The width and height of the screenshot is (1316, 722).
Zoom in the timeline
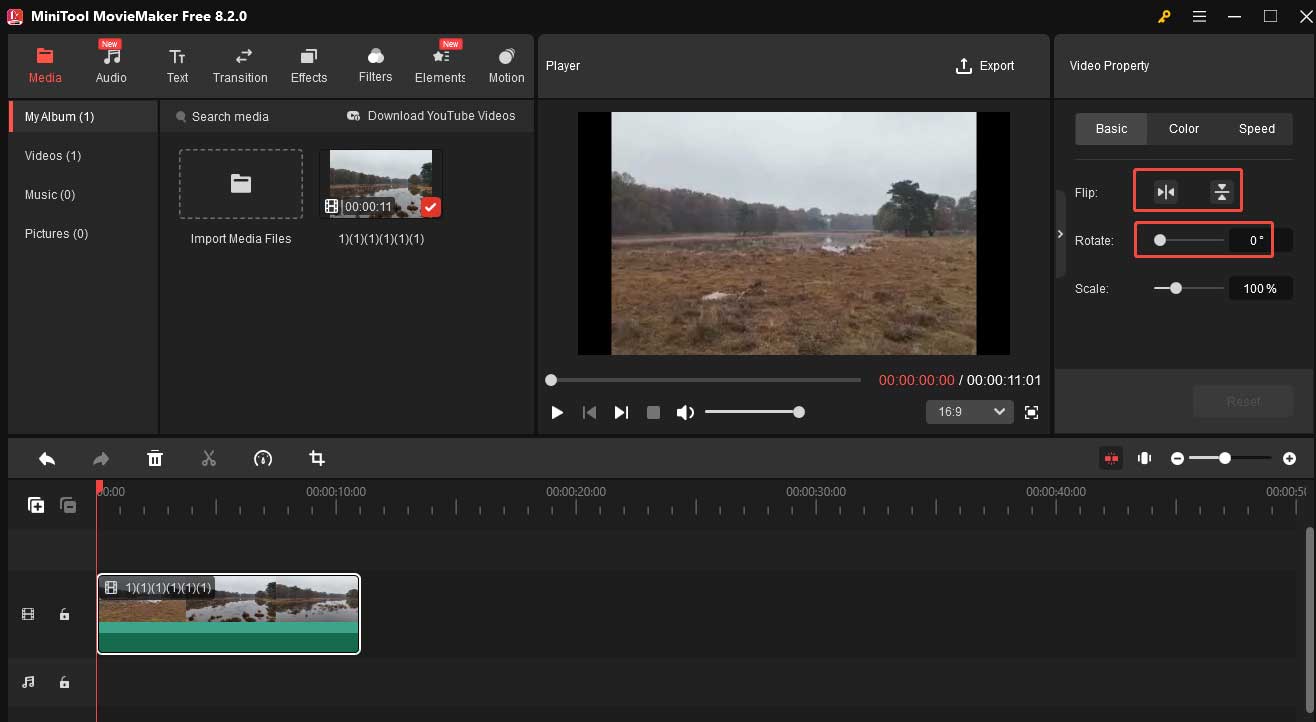pos(1289,458)
